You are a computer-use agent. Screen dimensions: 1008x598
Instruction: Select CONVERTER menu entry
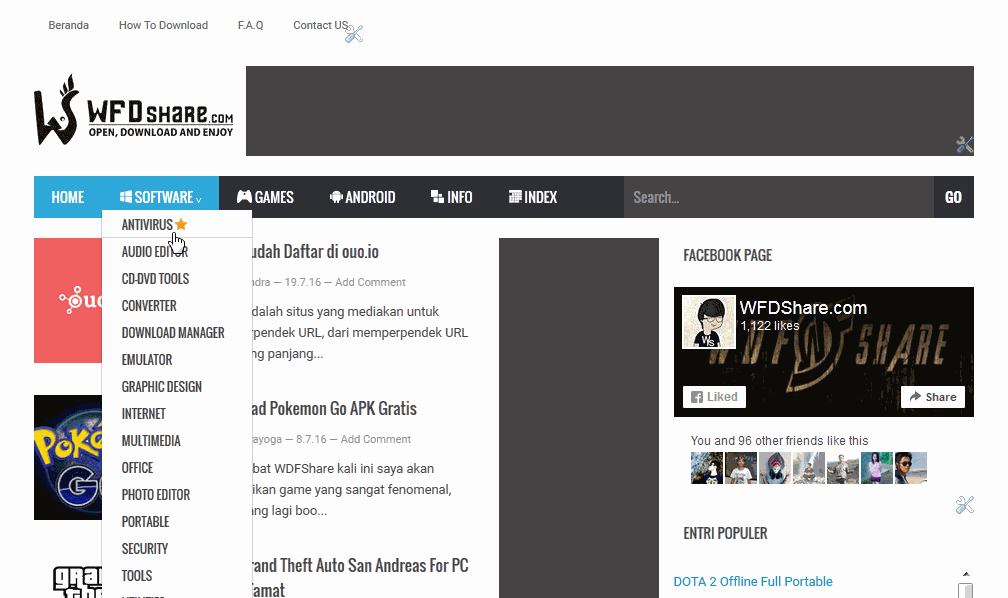coord(148,305)
